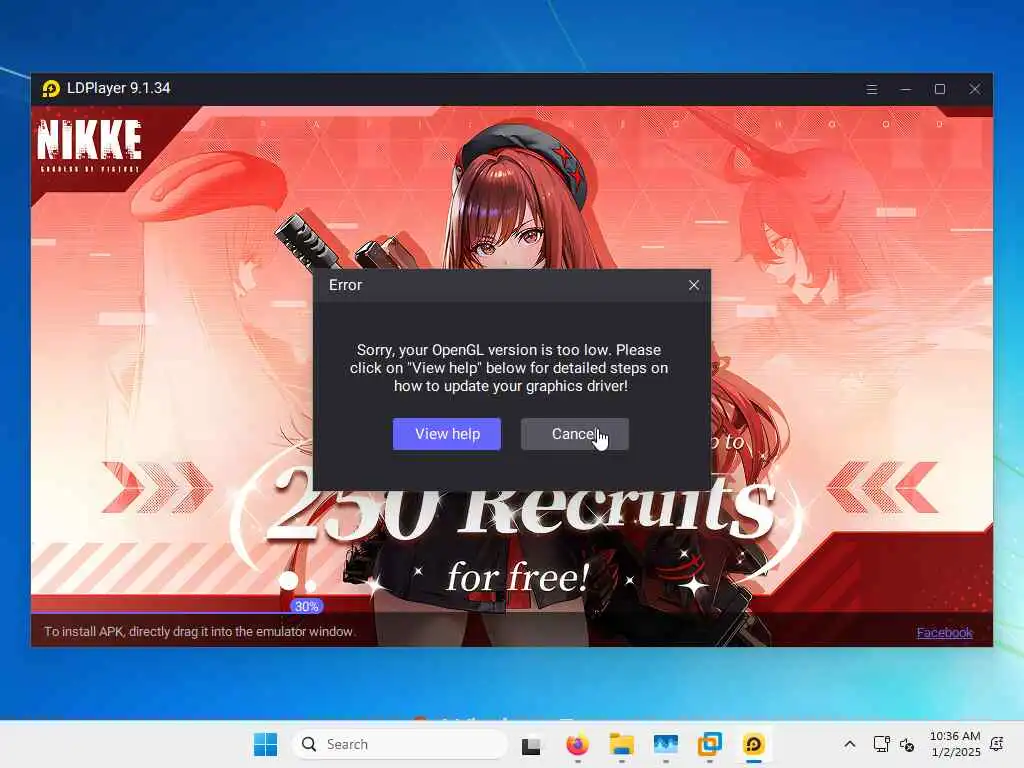Image resolution: width=1024 pixels, height=768 pixels.
Task: Click the OpenGL version error message text
Action: point(509,368)
